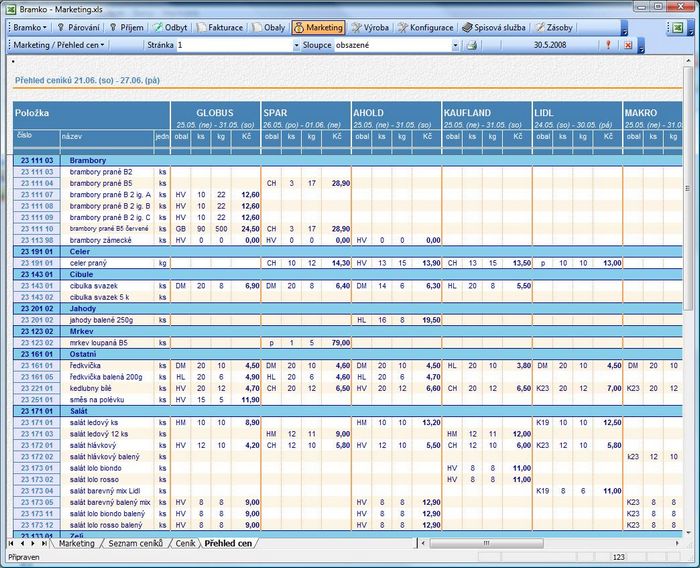Switch to the Ceník sheet tab
700x568 pixels.
185,543
